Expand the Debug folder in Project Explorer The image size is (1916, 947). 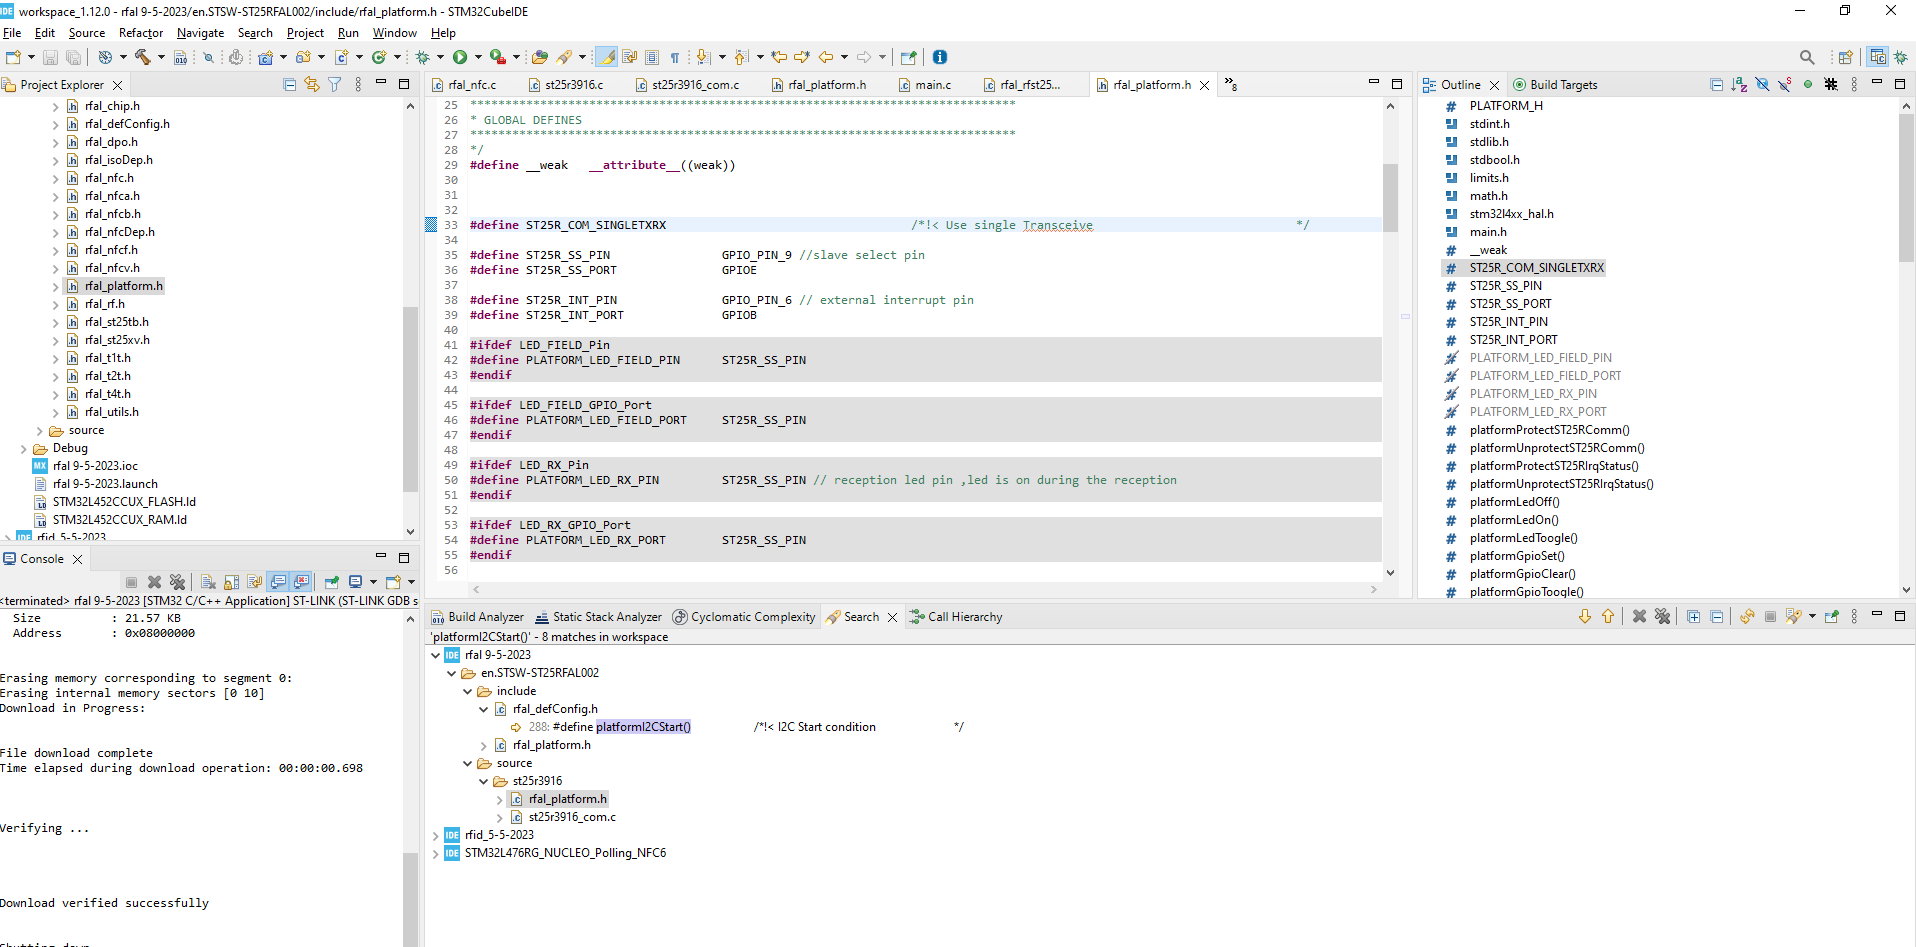point(23,448)
